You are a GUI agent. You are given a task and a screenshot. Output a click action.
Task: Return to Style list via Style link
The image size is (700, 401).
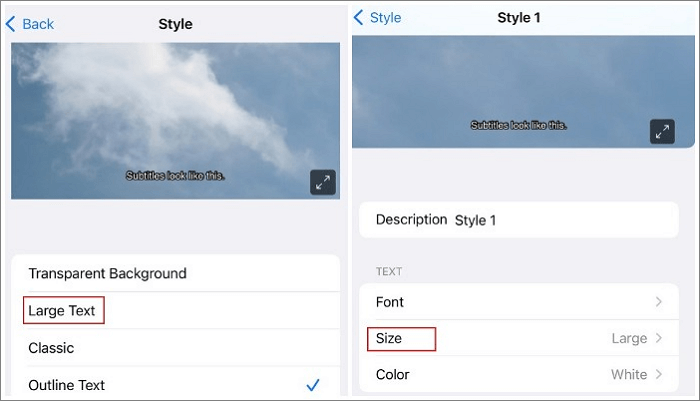(x=385, y=18)
